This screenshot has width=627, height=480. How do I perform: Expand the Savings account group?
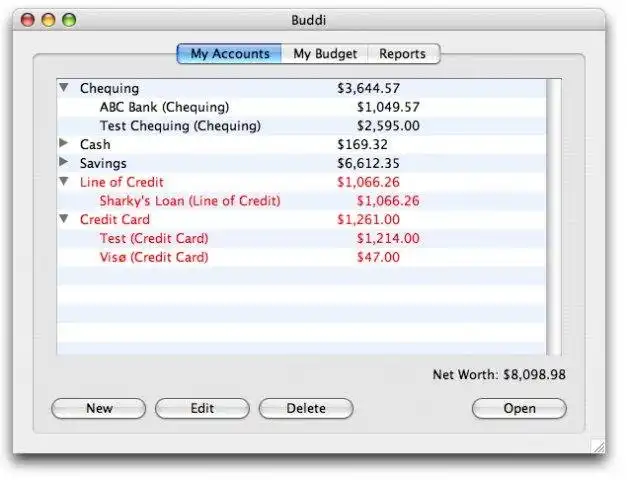coord(64,161)
